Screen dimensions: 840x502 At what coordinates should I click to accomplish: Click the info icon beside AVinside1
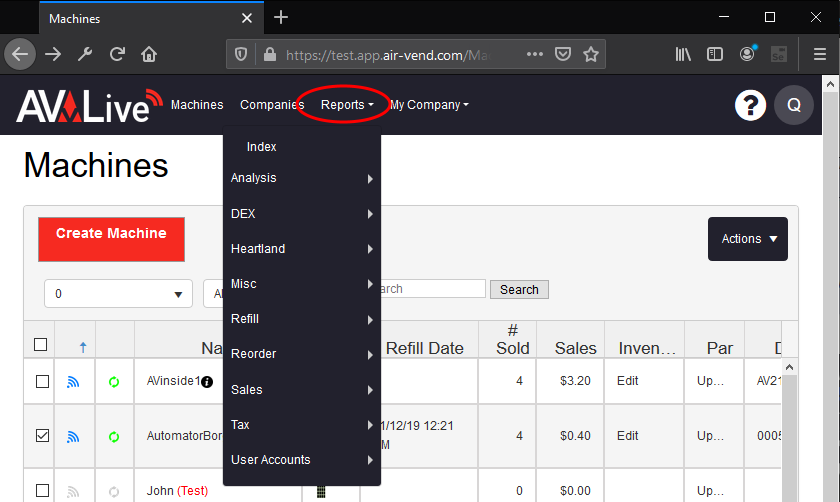207,382
